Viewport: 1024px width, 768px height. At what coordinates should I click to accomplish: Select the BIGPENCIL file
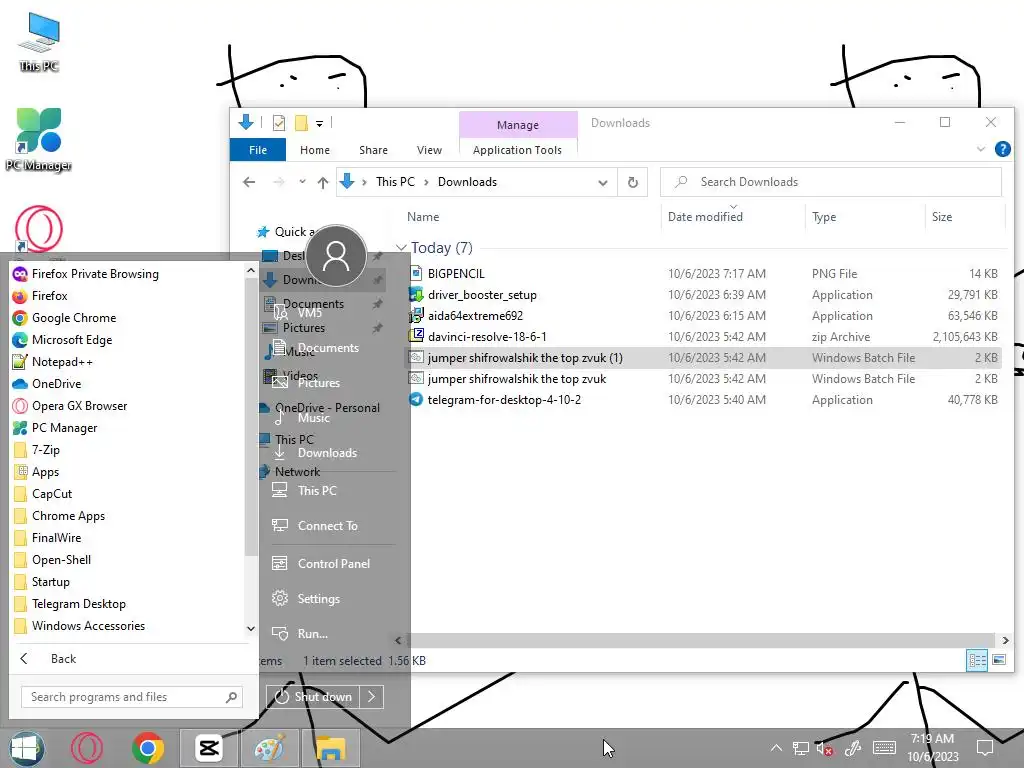coord(703,274)
